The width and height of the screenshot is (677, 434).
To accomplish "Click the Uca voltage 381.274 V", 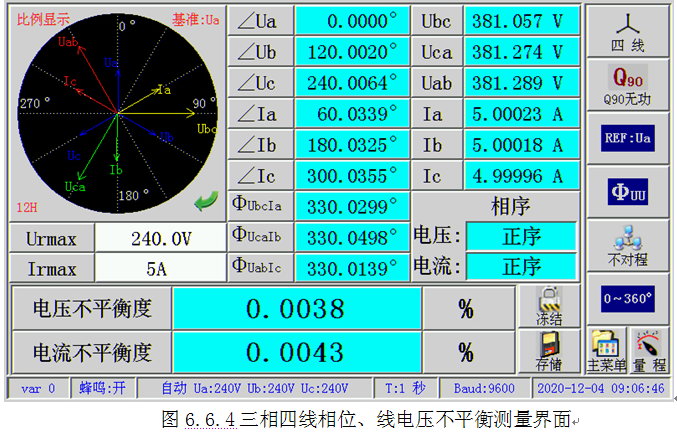I will (522, 52).
